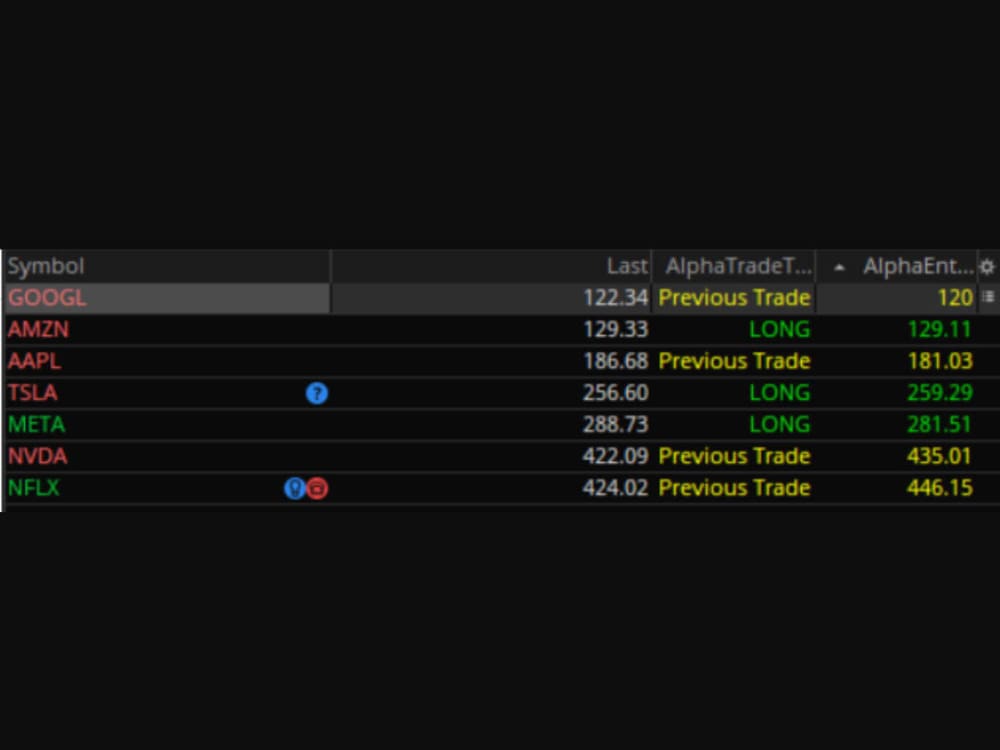Select the META symbol
The width and height of the screenshot is (1000, 750).
pos(36,425)
